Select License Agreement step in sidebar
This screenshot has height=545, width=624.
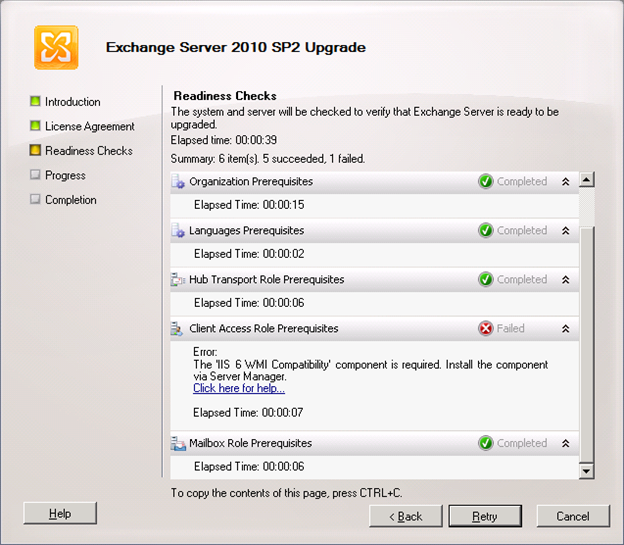click(89, 127)
